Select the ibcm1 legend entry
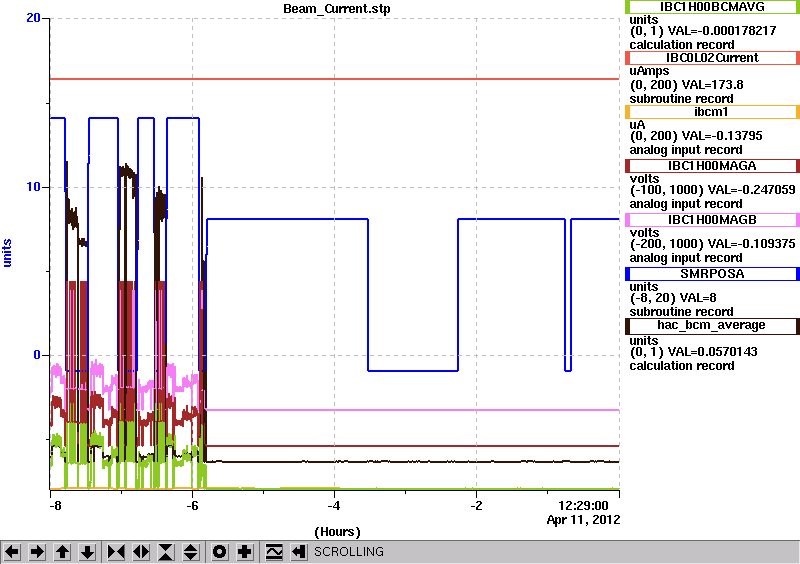 pyautogui.click(x=712, y=112)
